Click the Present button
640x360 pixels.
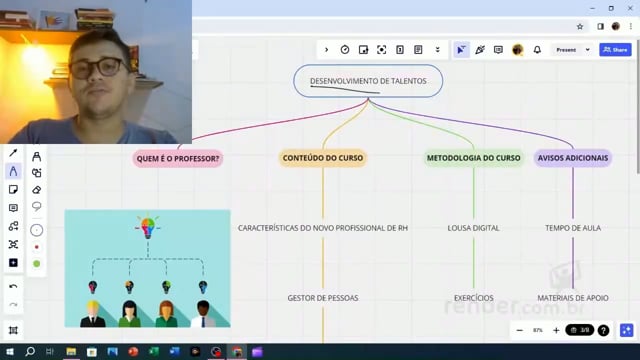click(566, 50)
